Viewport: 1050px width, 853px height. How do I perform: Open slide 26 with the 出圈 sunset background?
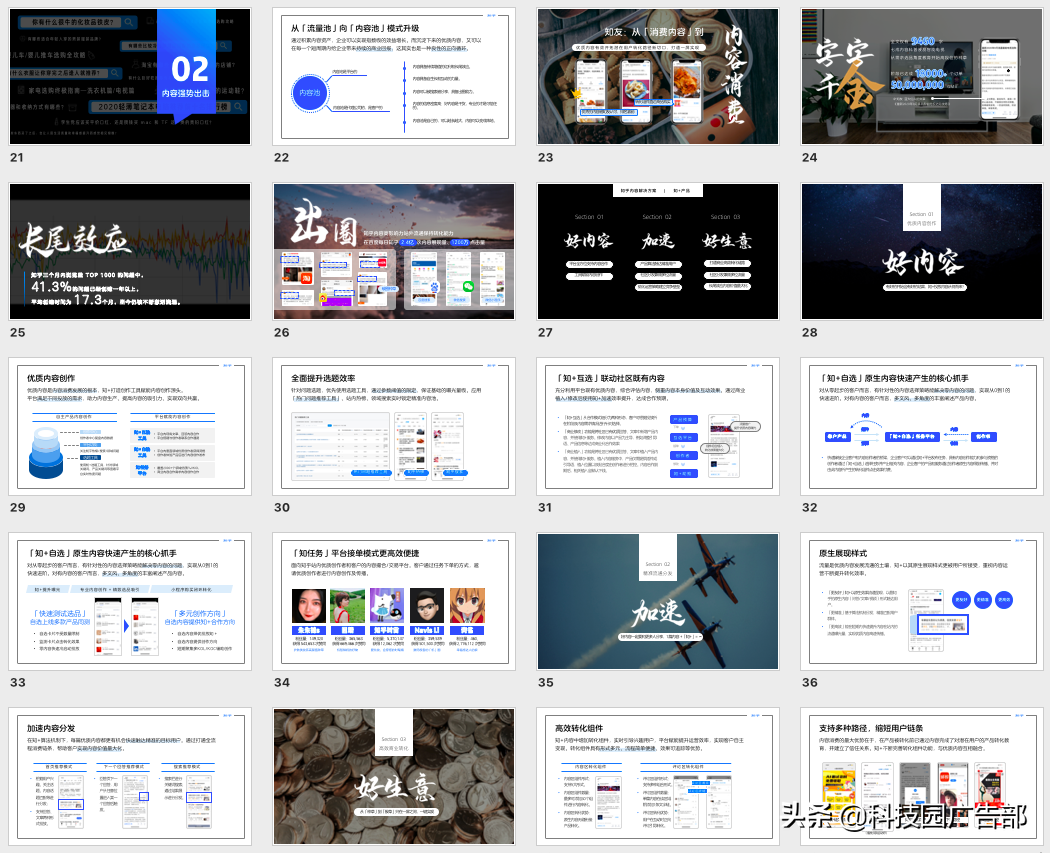(x=394, y=251)
